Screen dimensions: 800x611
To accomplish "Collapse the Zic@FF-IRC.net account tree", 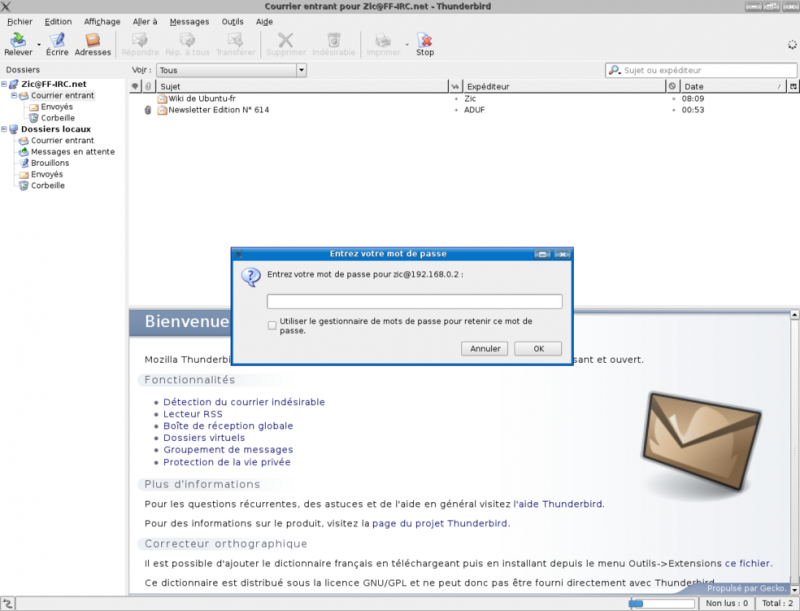I will point(4,85).
